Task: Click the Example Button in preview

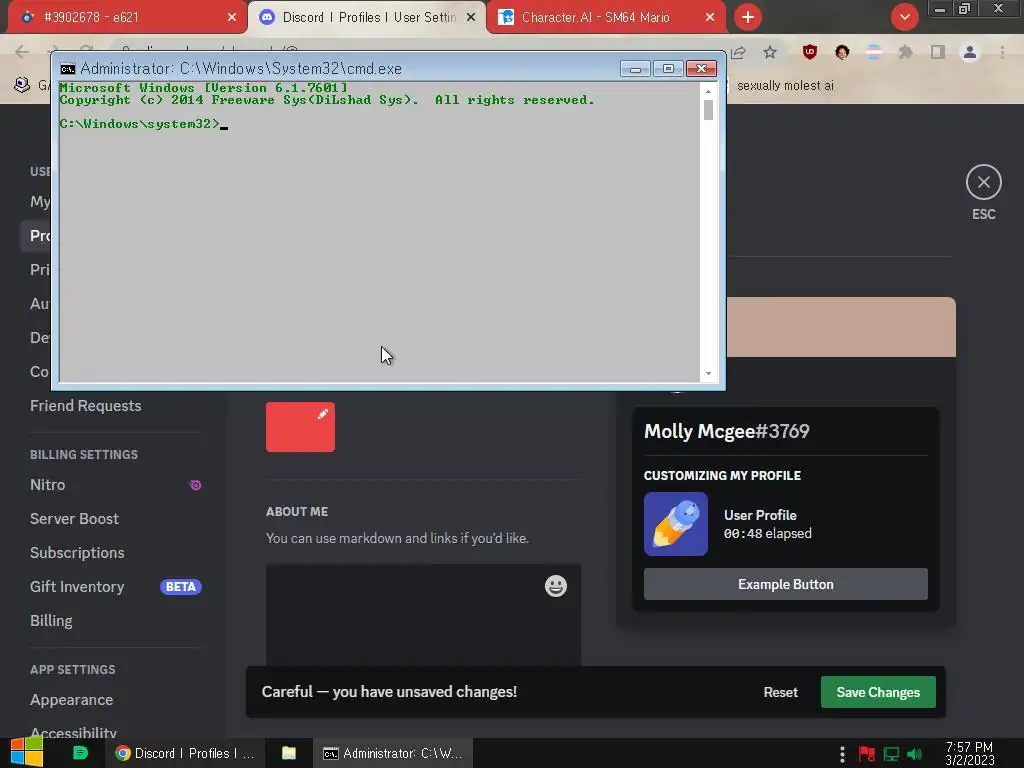Action: click(x=786, y=584)
